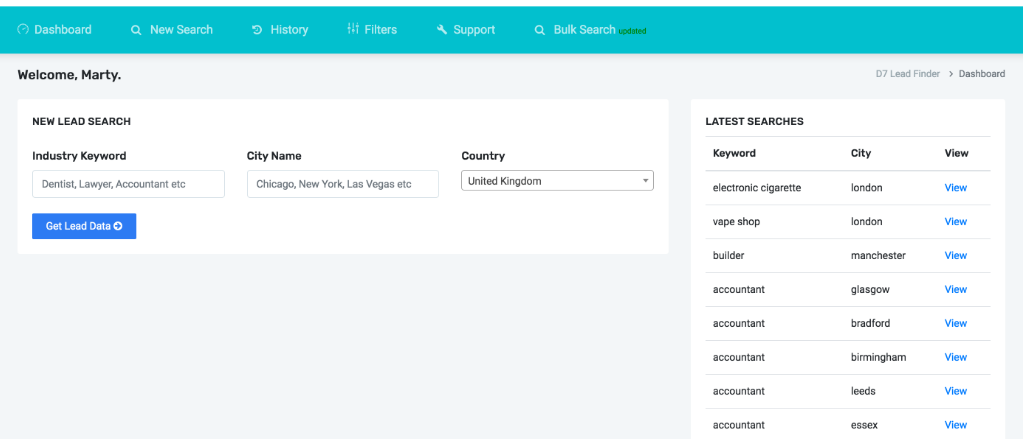
Task: View the accountant glasgow search
Action: [955, 290]
